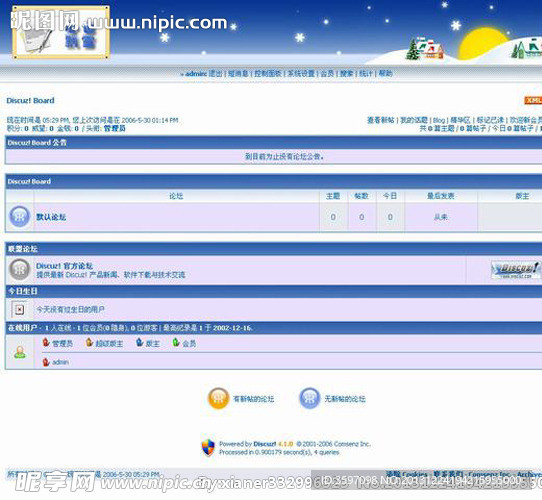Viewport: 542px width, 500px height.
Task: Click the Discuz! Board breadcrumb title
Action: (30, 101)
